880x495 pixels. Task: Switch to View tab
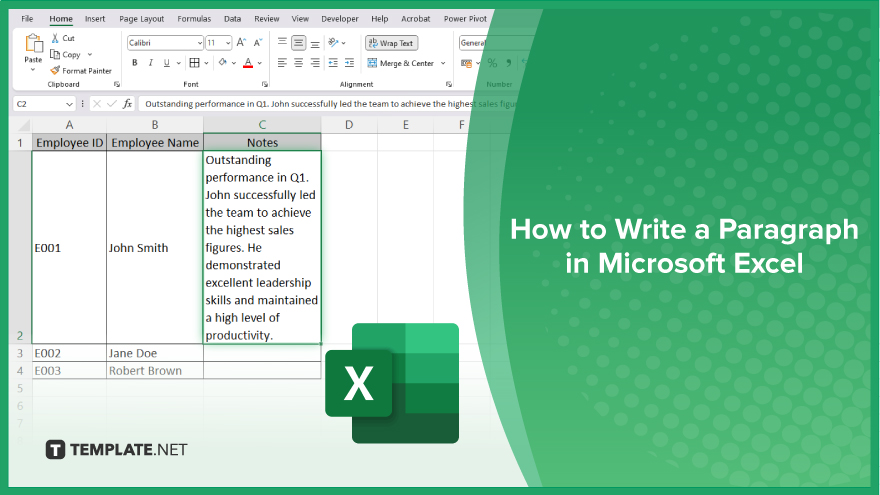click(x=300, y=19)
